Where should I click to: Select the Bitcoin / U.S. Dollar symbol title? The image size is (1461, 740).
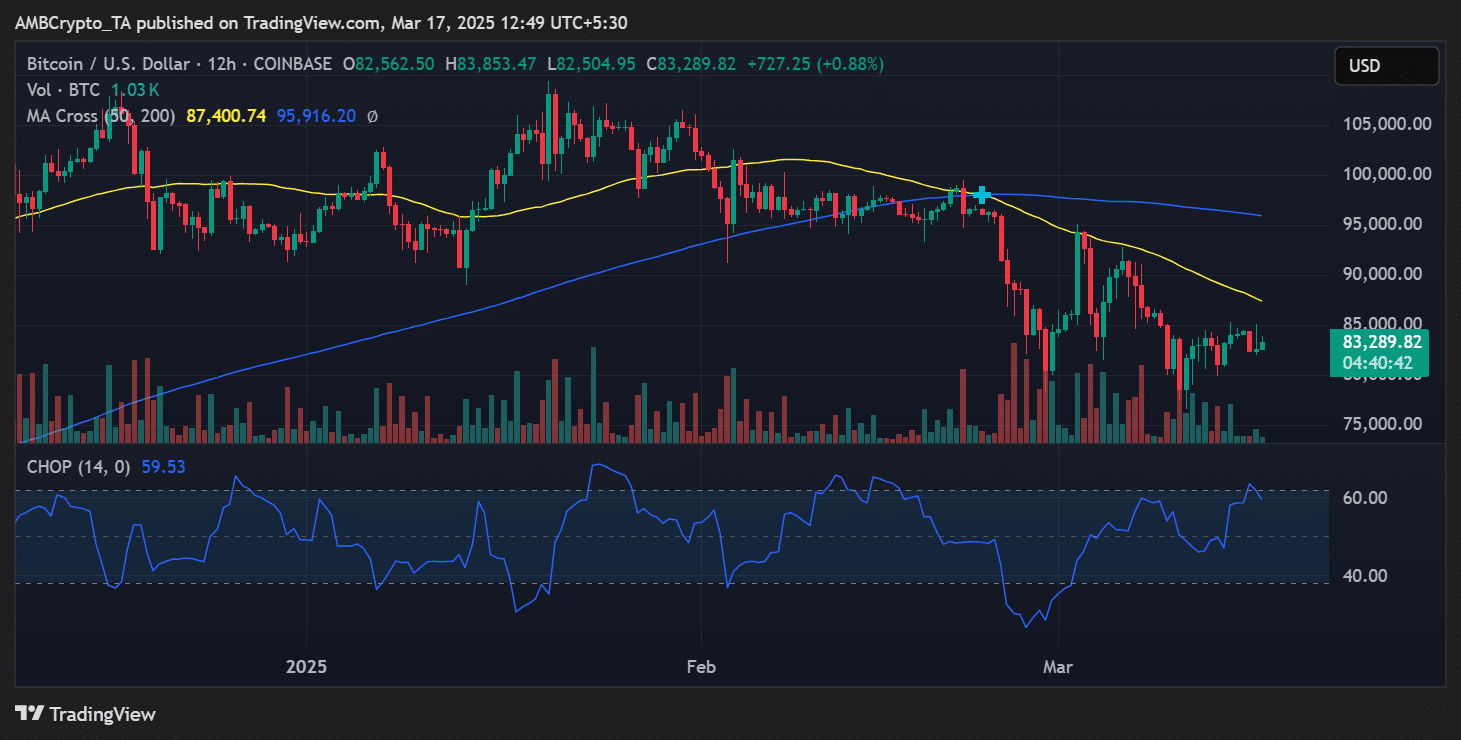pos(108,64)
